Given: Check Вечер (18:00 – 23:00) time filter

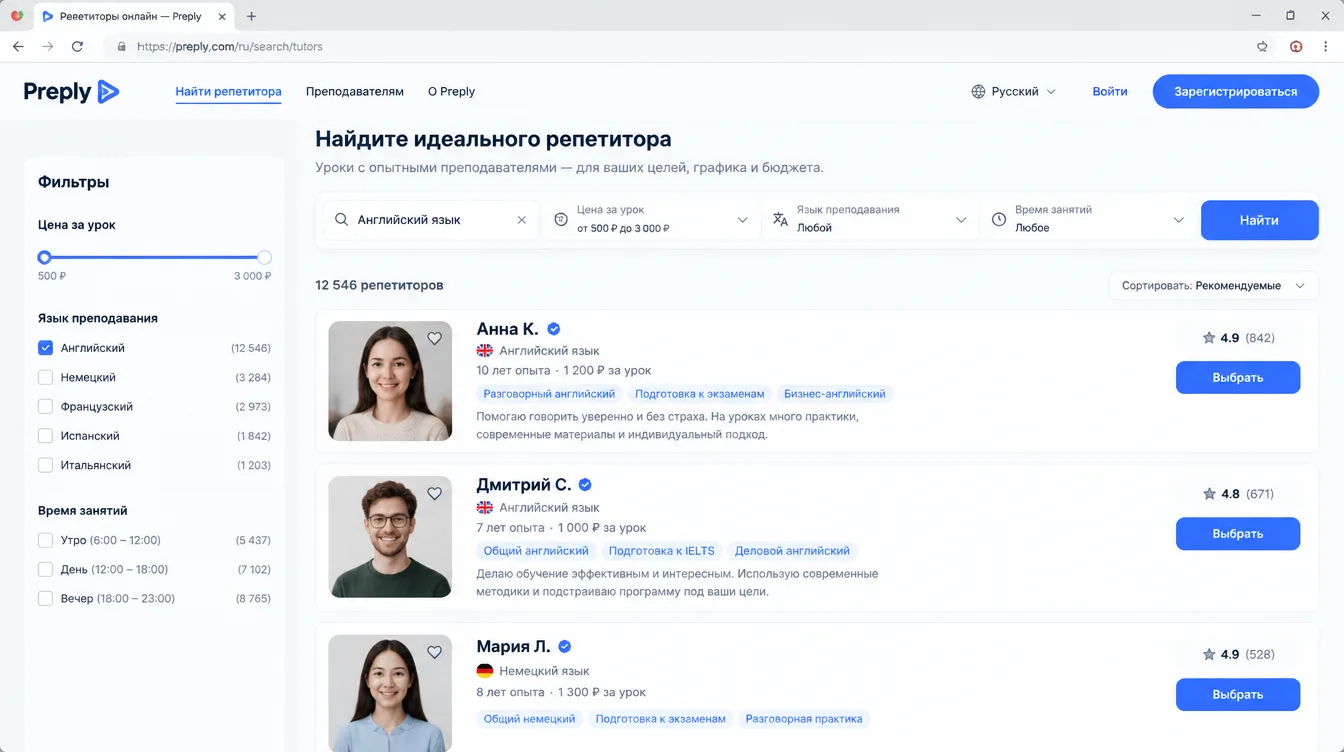Looking at the screenshot, I should 45,599.
